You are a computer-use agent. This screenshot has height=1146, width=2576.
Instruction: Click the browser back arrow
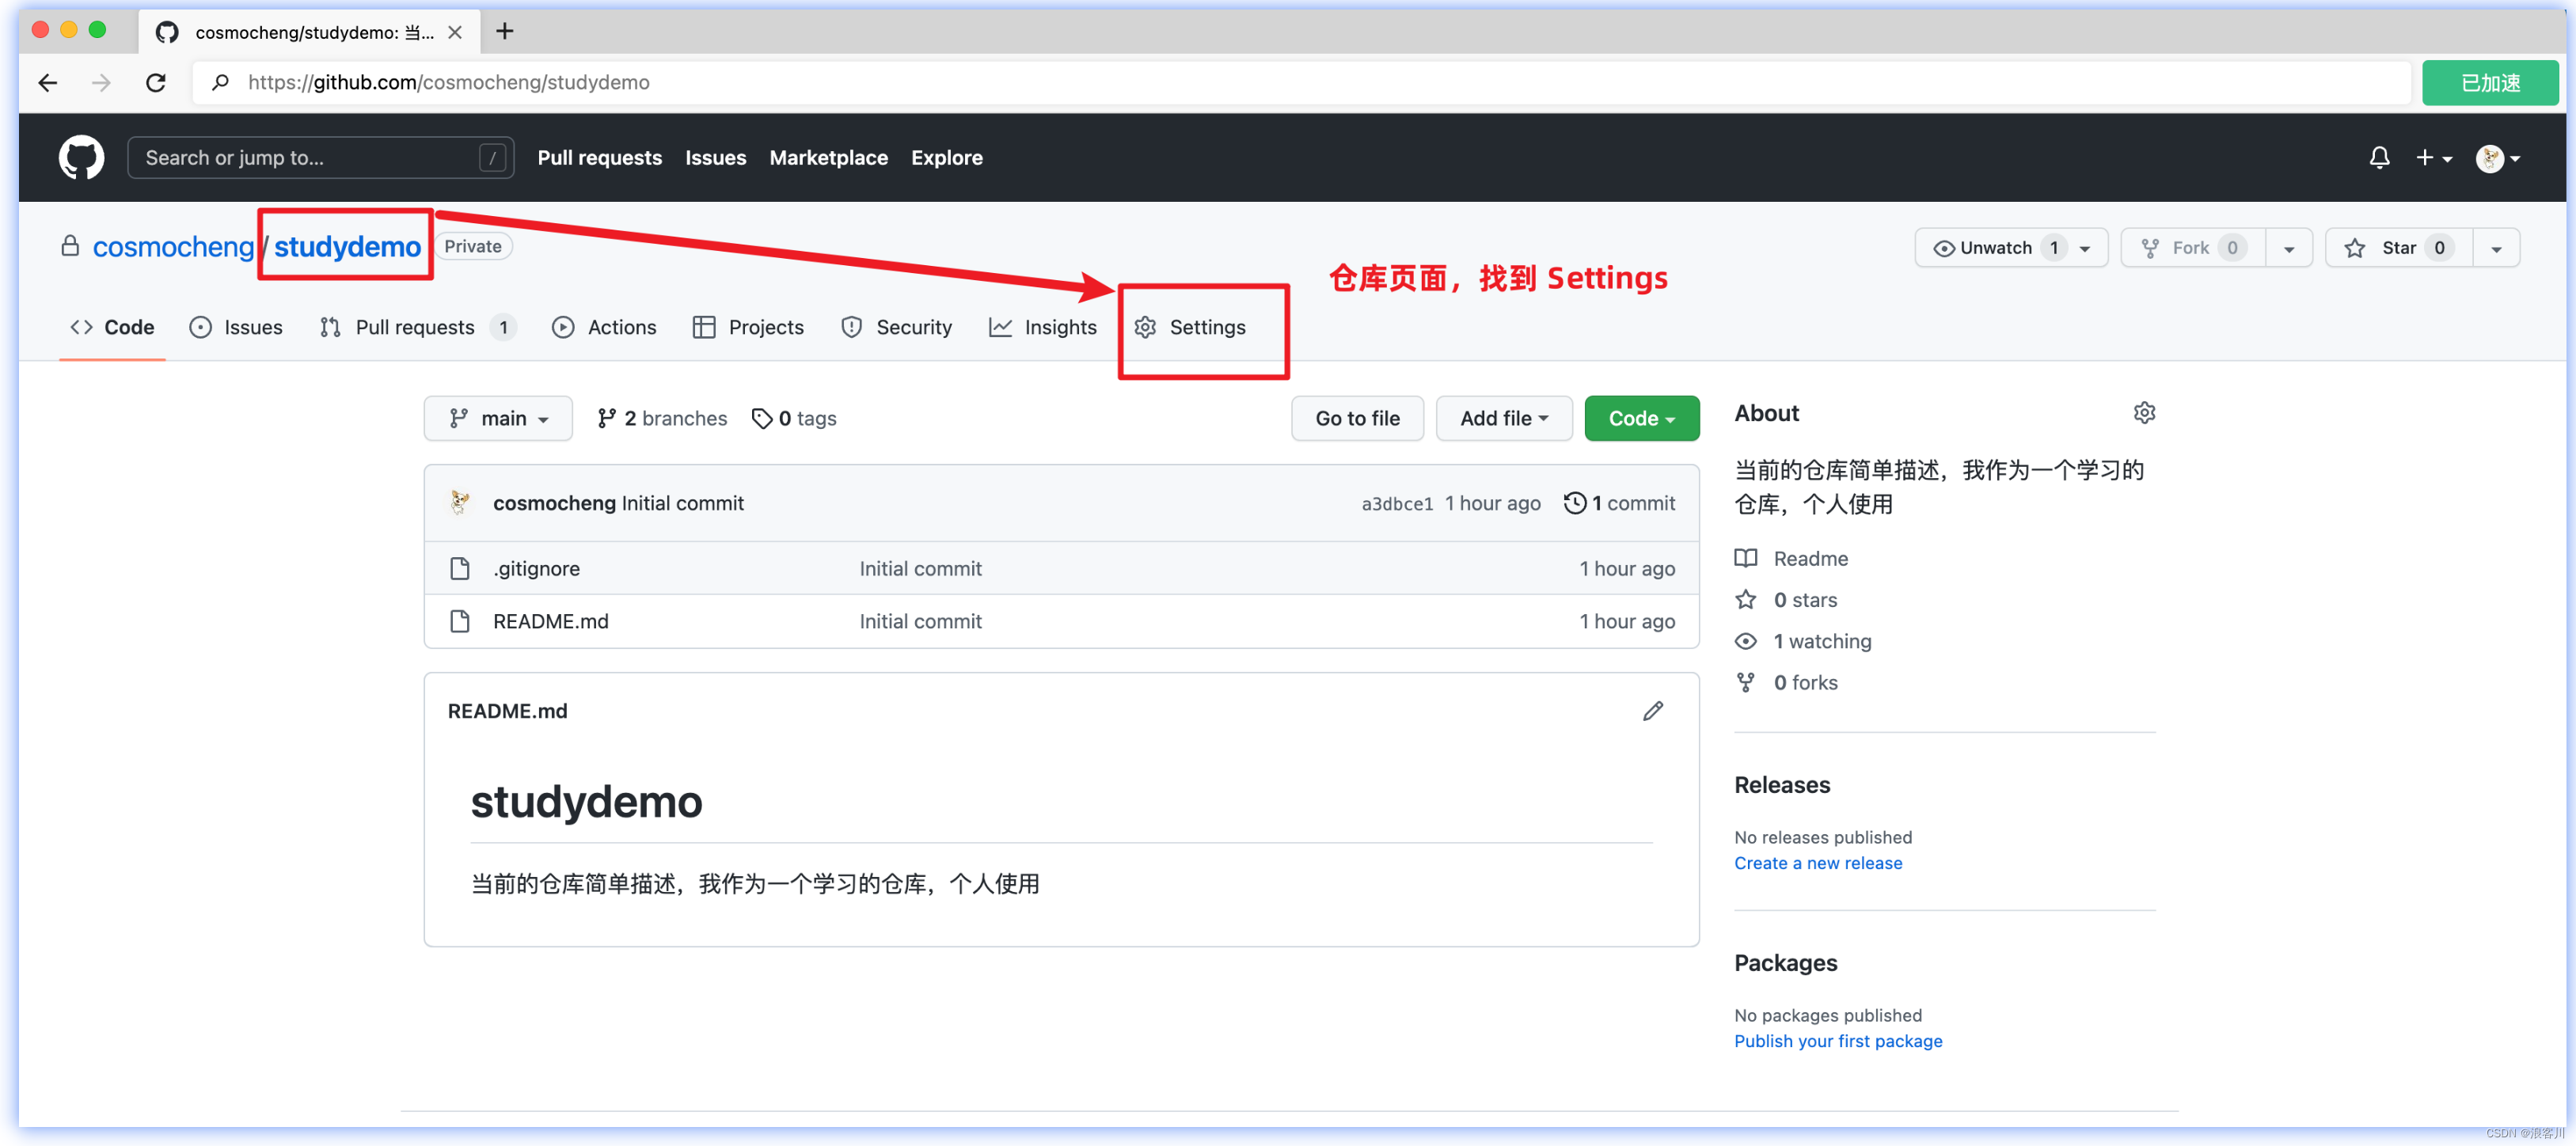(x=48, y=82)
